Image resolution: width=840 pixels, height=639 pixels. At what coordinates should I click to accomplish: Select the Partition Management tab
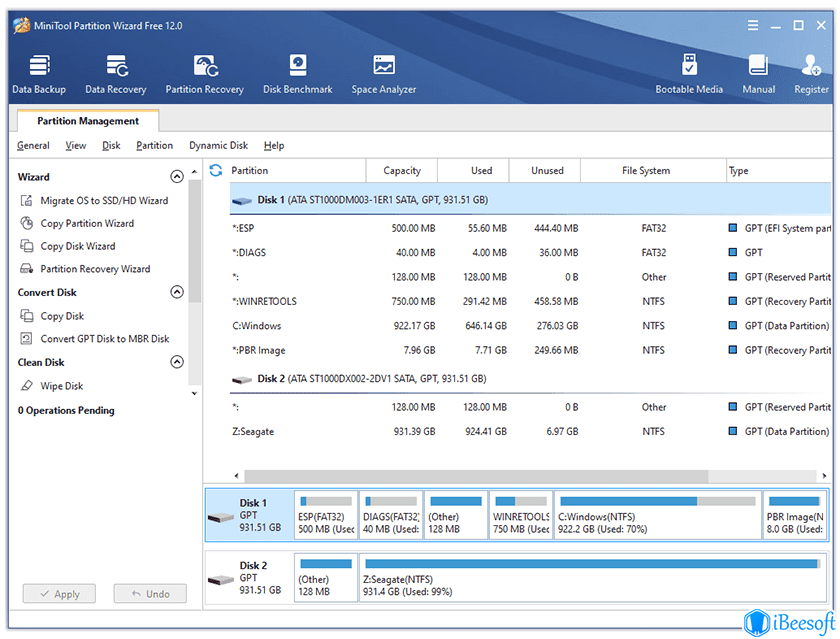click(88, 121)
